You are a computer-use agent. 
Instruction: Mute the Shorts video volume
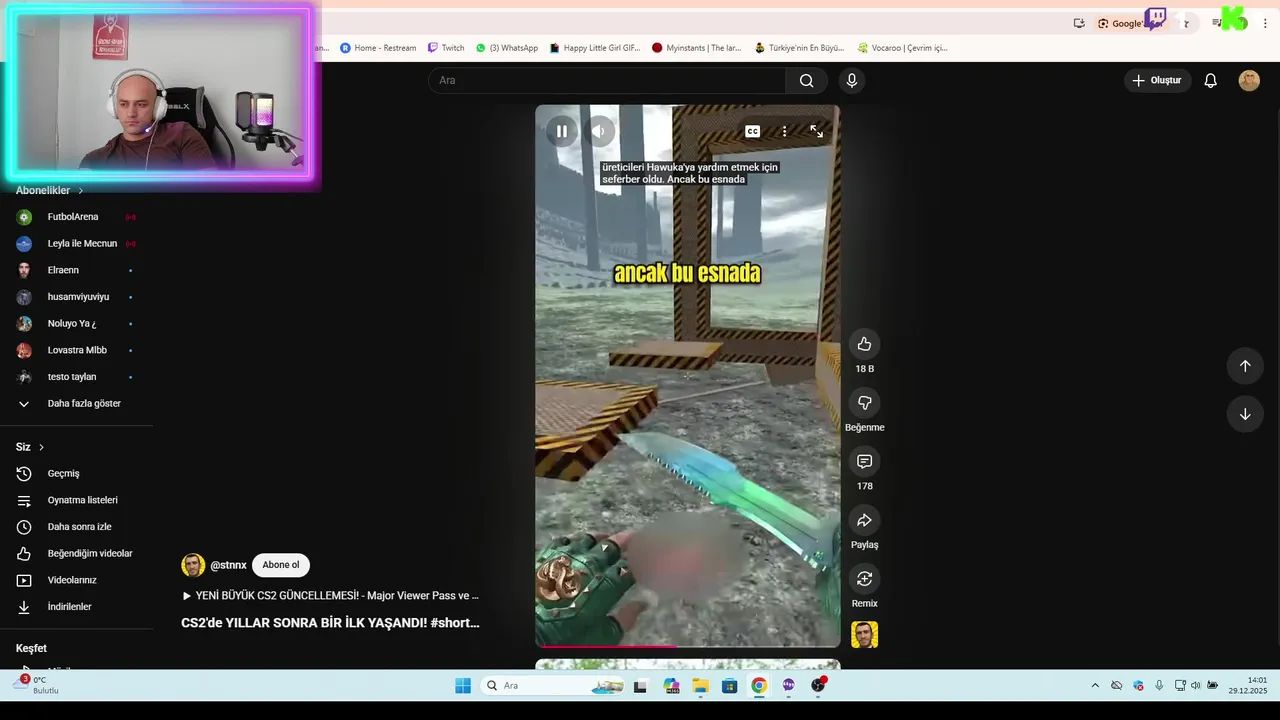(599, 131)
